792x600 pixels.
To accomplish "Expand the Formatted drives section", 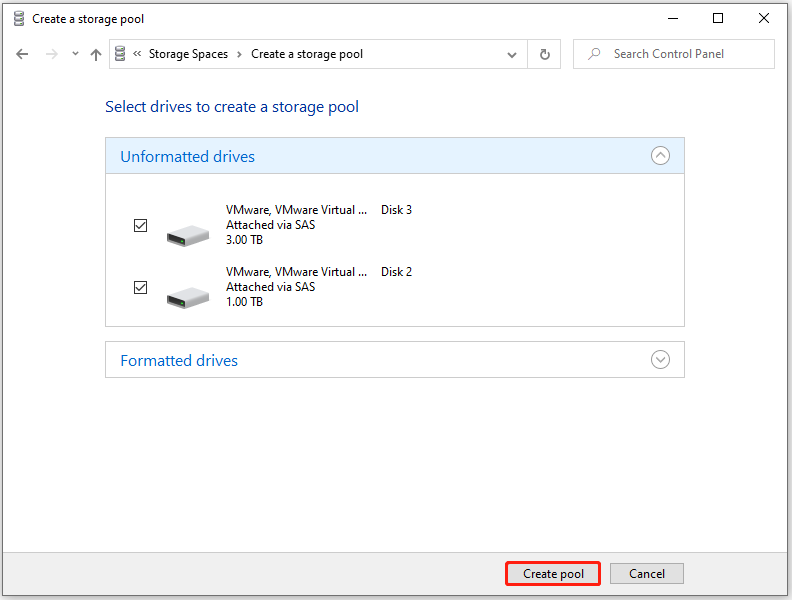I will pyautogui.click(x=660, y=360).
